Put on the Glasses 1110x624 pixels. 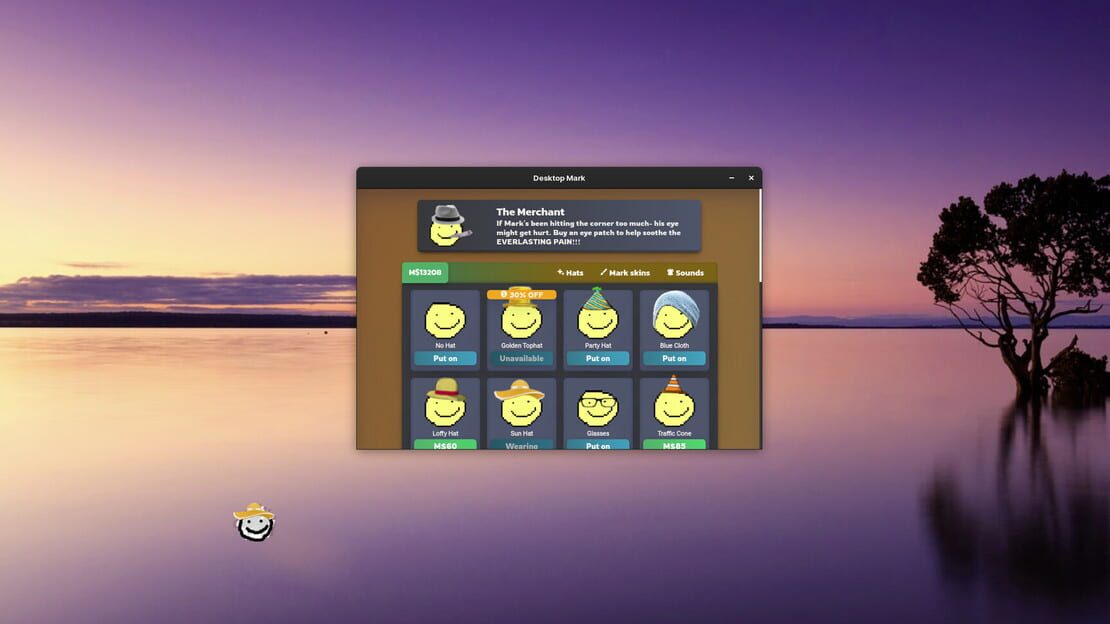[598, 445]
